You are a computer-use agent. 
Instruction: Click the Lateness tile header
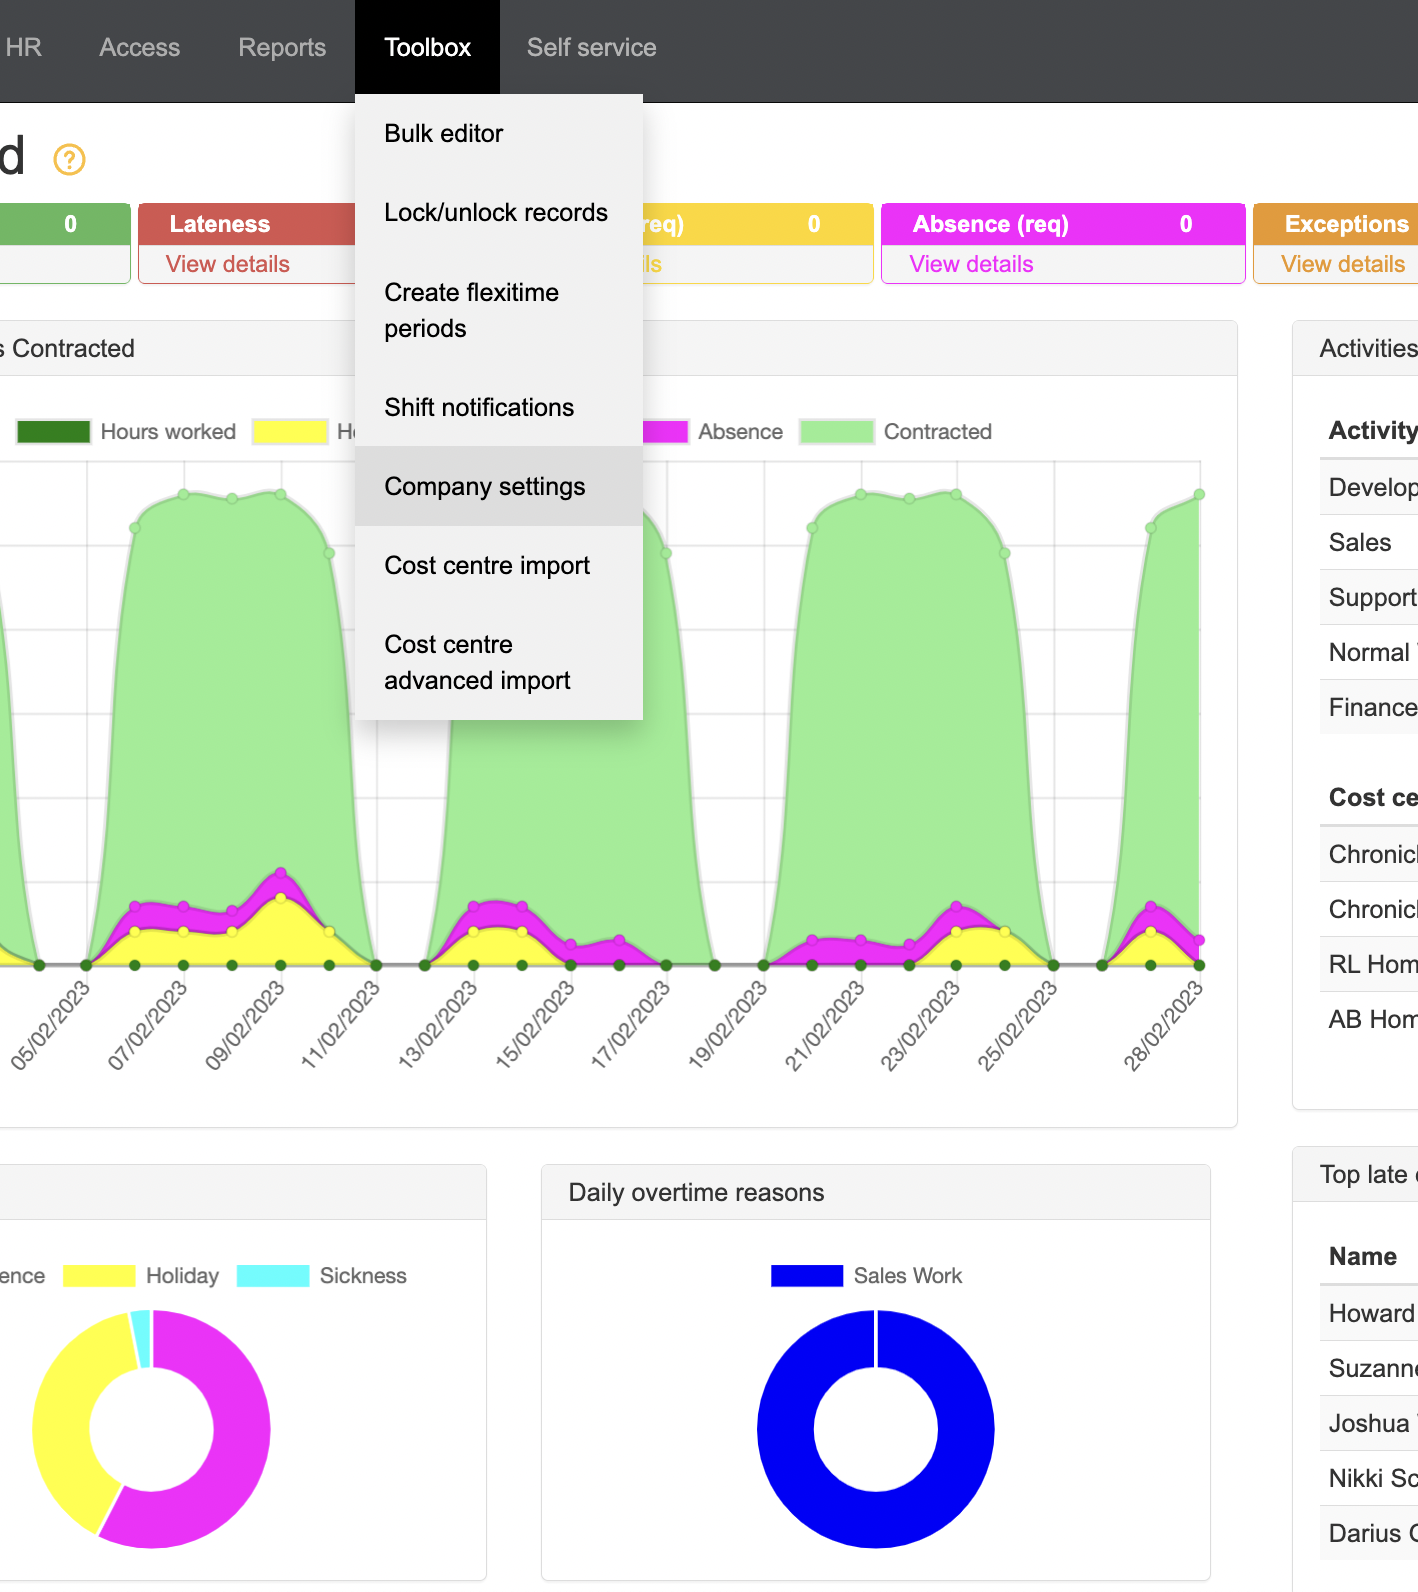point(247,224)
